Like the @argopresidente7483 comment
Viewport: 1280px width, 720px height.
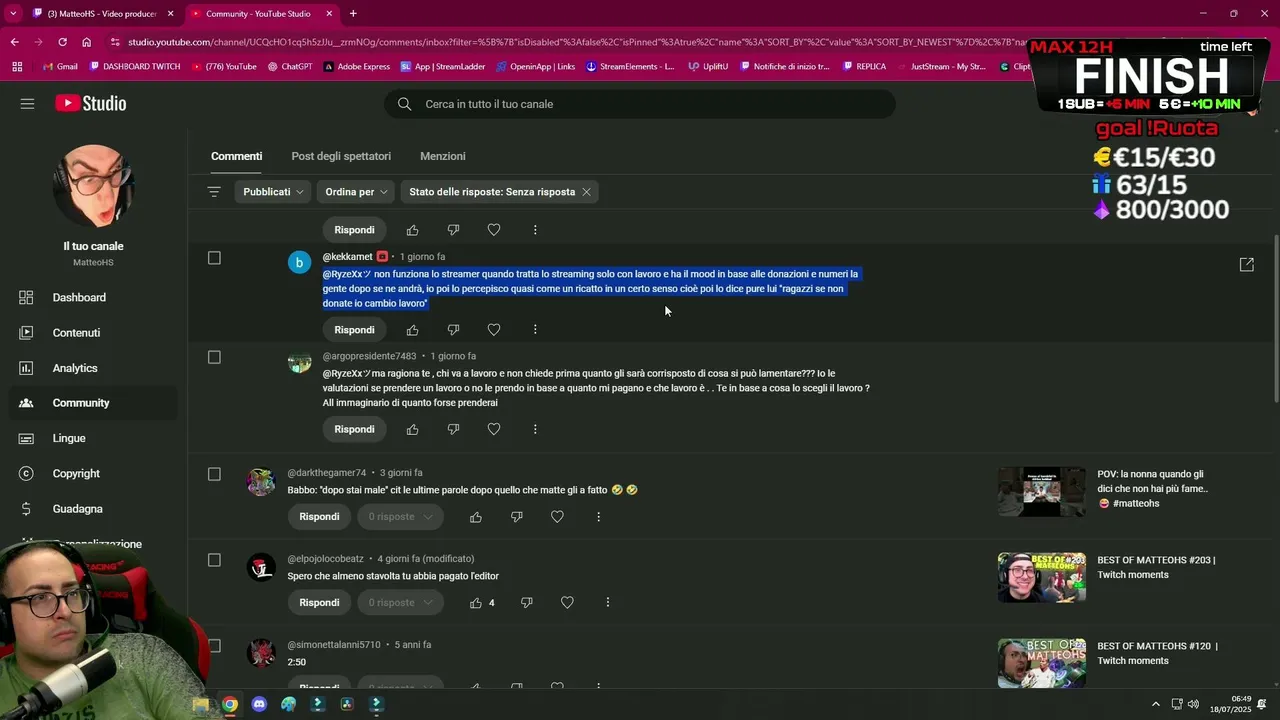pos(413,429)
